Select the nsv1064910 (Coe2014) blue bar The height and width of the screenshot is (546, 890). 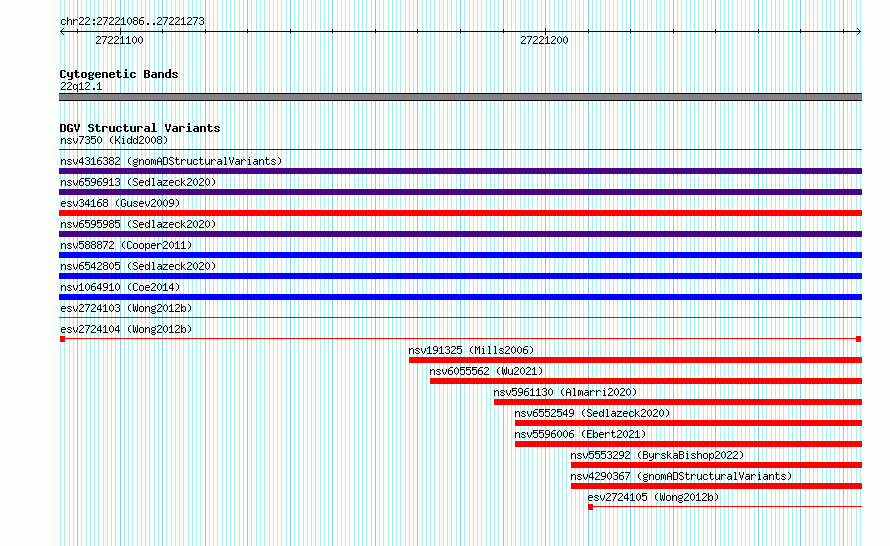click(460, 297)
